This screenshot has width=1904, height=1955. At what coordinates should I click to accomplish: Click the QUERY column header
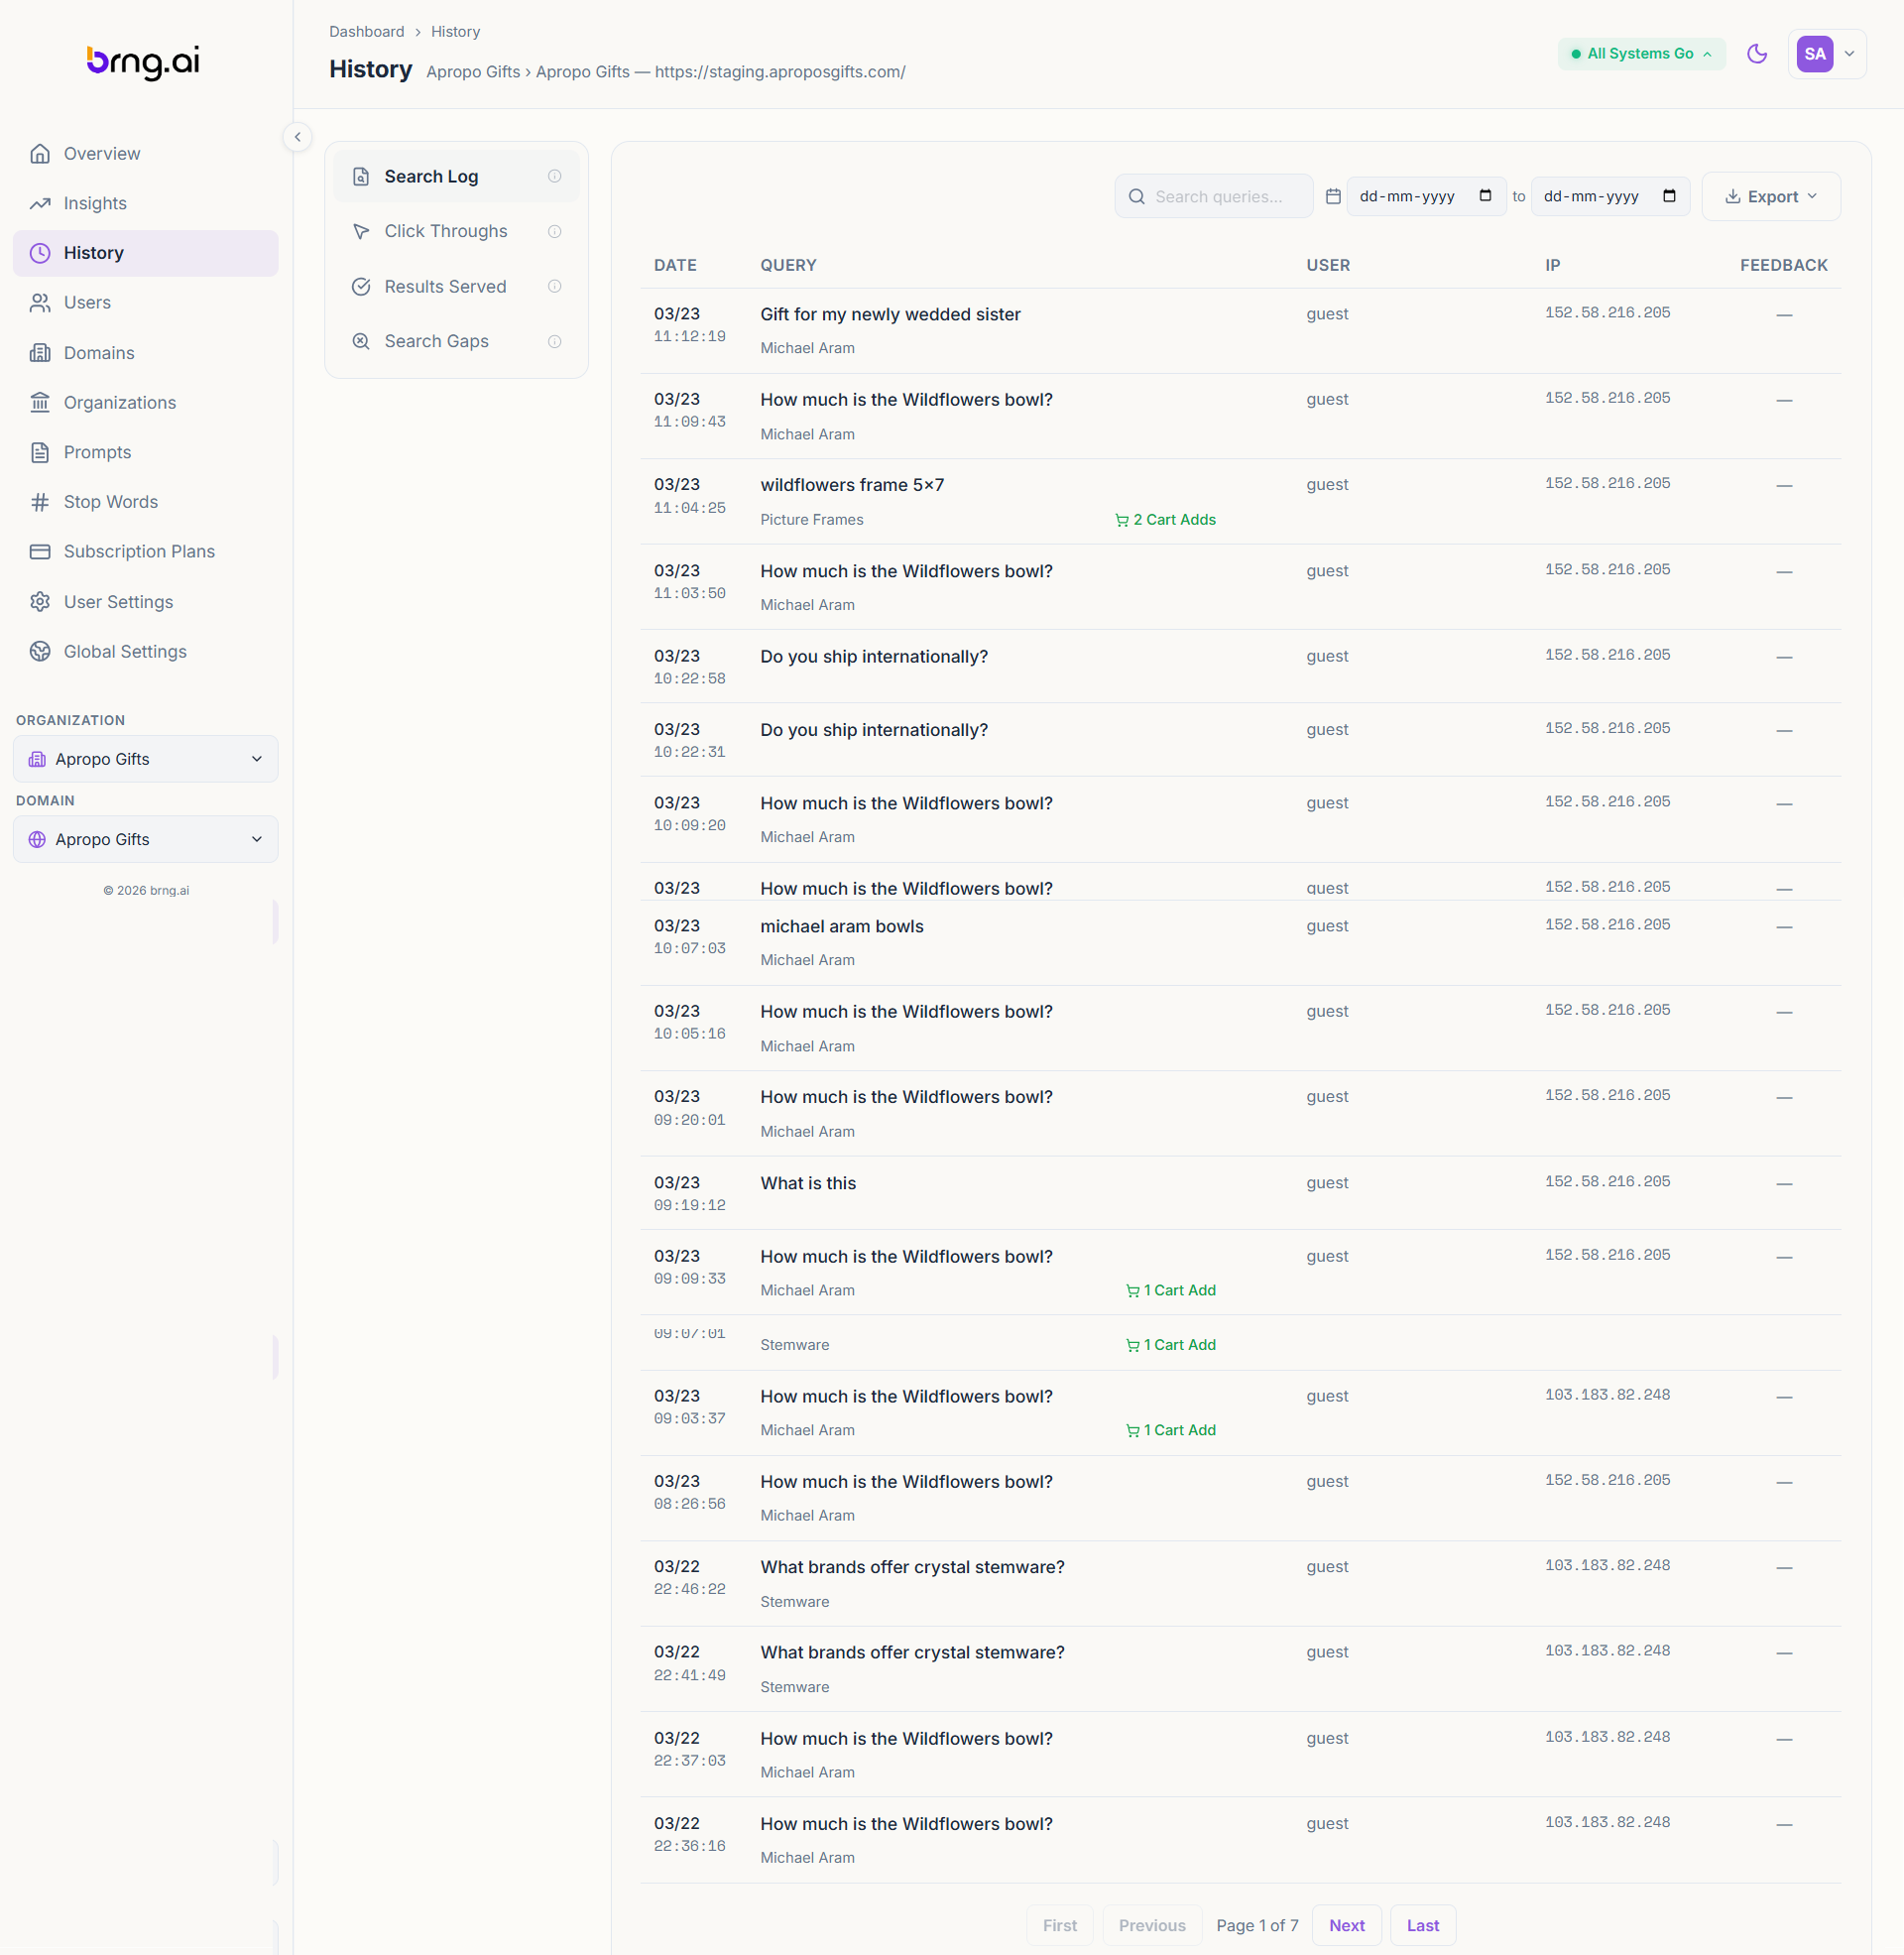click(788, 265)
